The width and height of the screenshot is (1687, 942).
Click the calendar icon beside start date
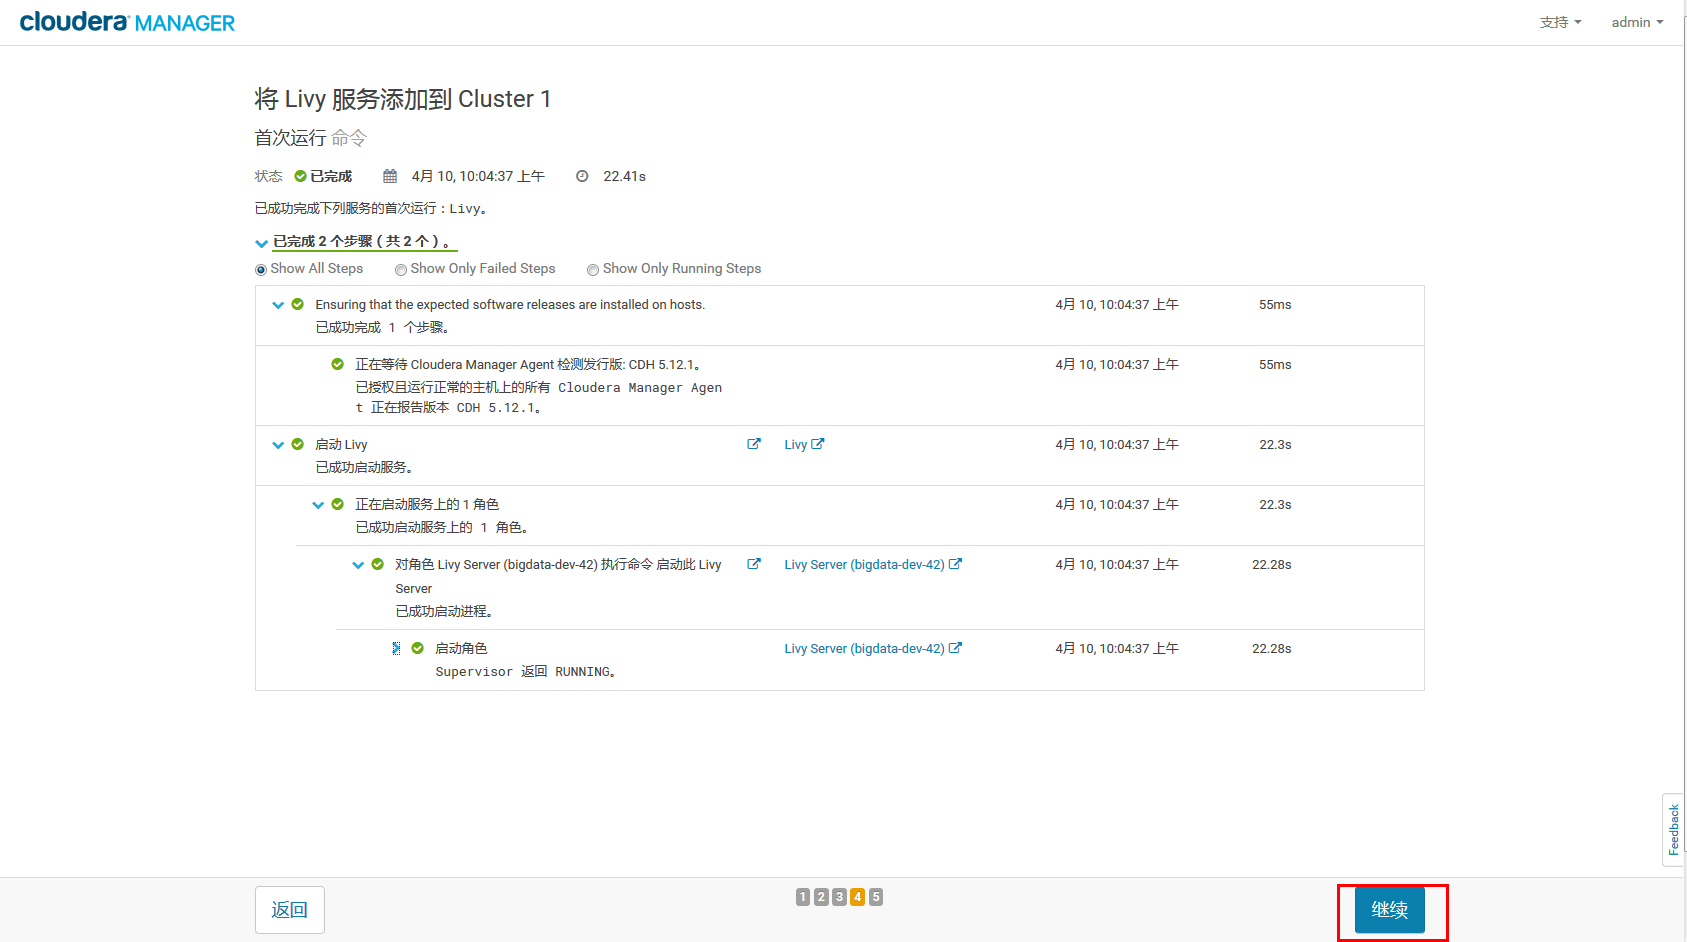pos(390,176)
